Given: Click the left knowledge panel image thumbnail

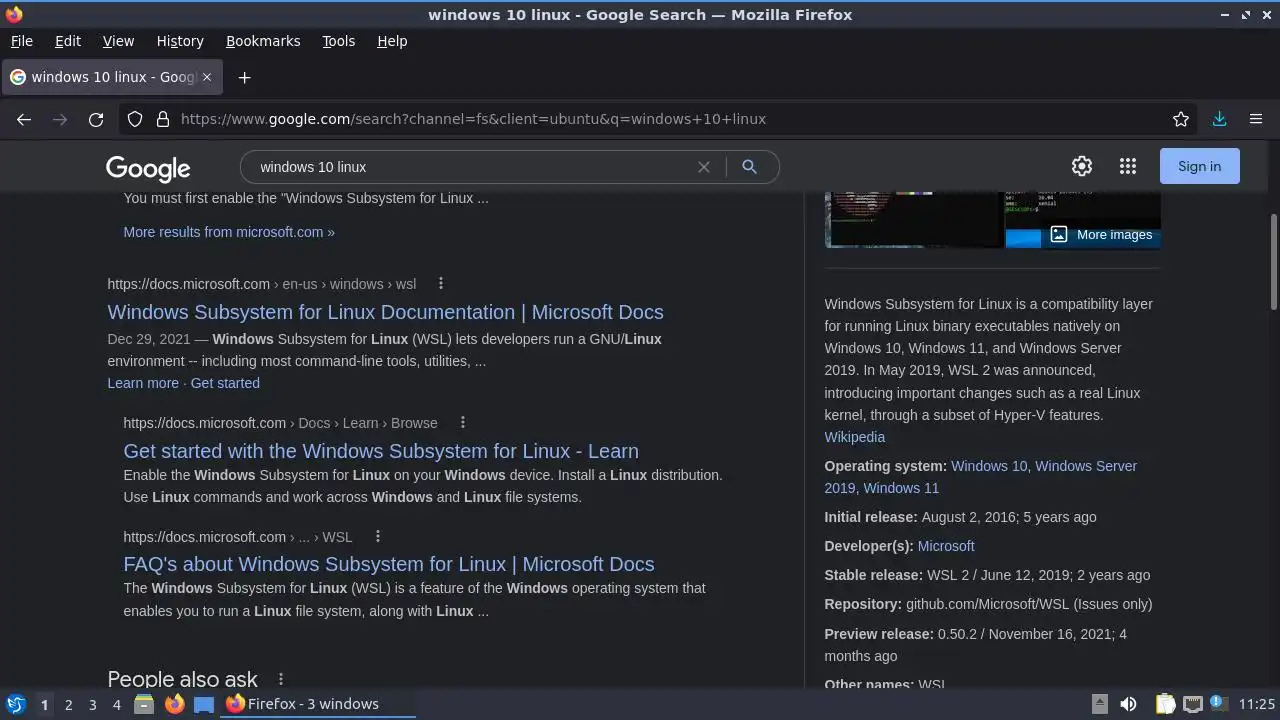Looking at the screenshot, I should (914, 220).
